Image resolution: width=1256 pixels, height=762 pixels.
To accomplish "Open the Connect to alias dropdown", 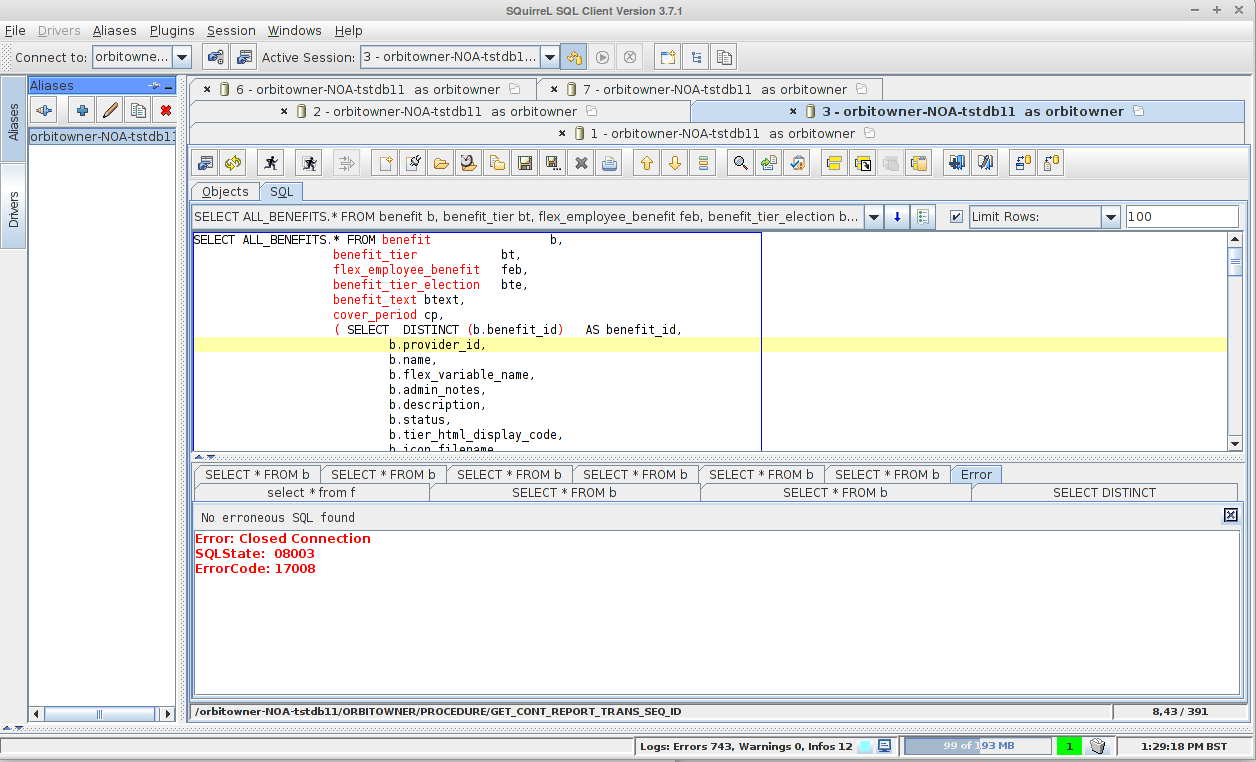I will coord(180,57).
